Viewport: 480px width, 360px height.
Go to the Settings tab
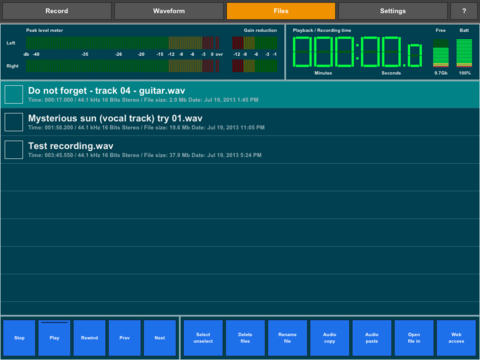click(x=393, y=11)
